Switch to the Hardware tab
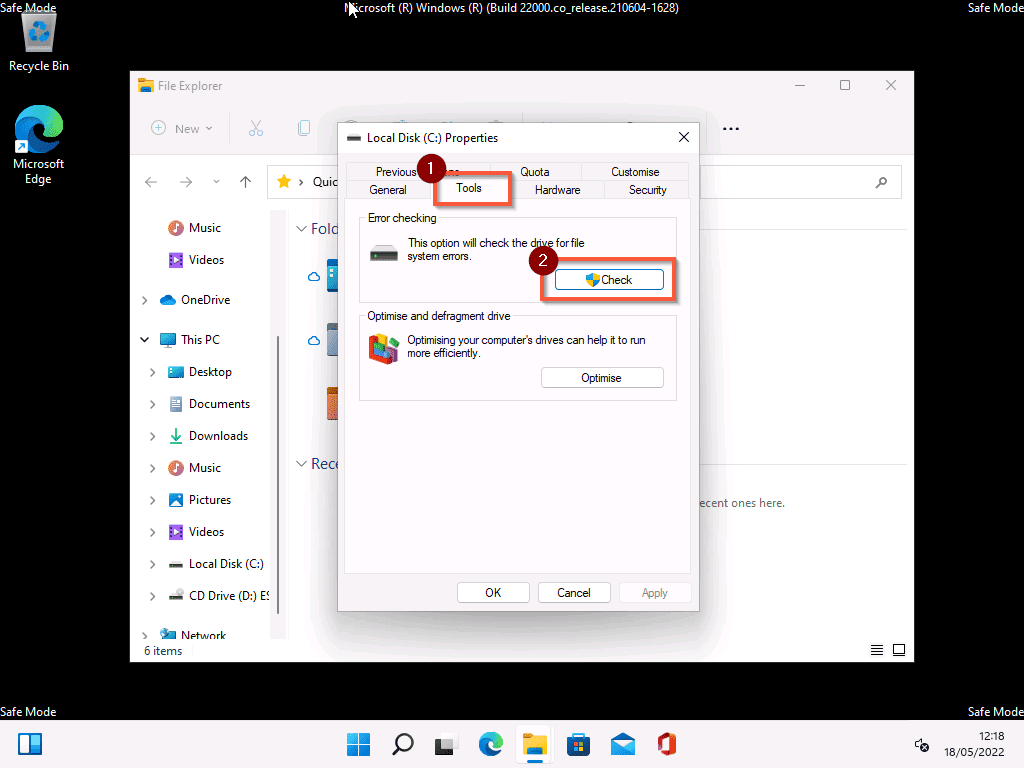This screenshot has height=768, width=1024. (557, 189)
